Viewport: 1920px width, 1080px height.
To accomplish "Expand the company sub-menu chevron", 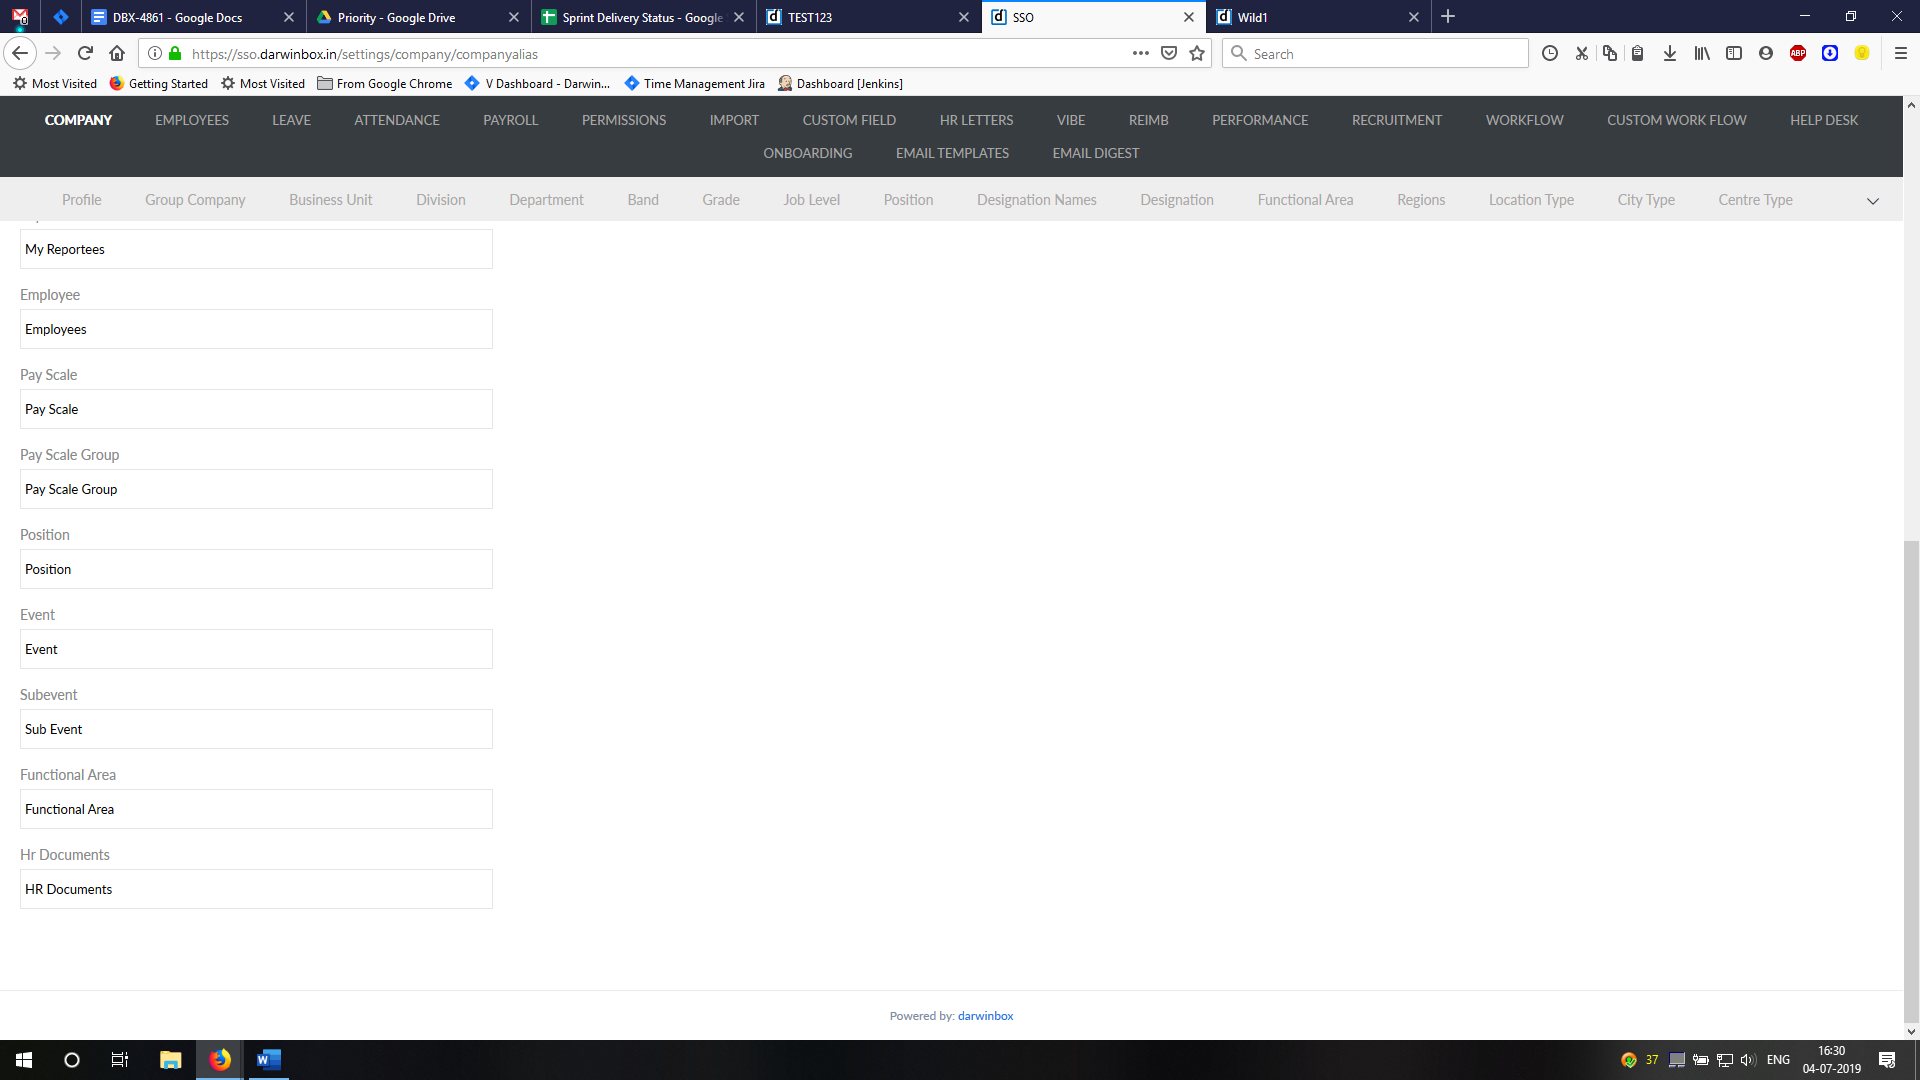I will coord(1873,201).
